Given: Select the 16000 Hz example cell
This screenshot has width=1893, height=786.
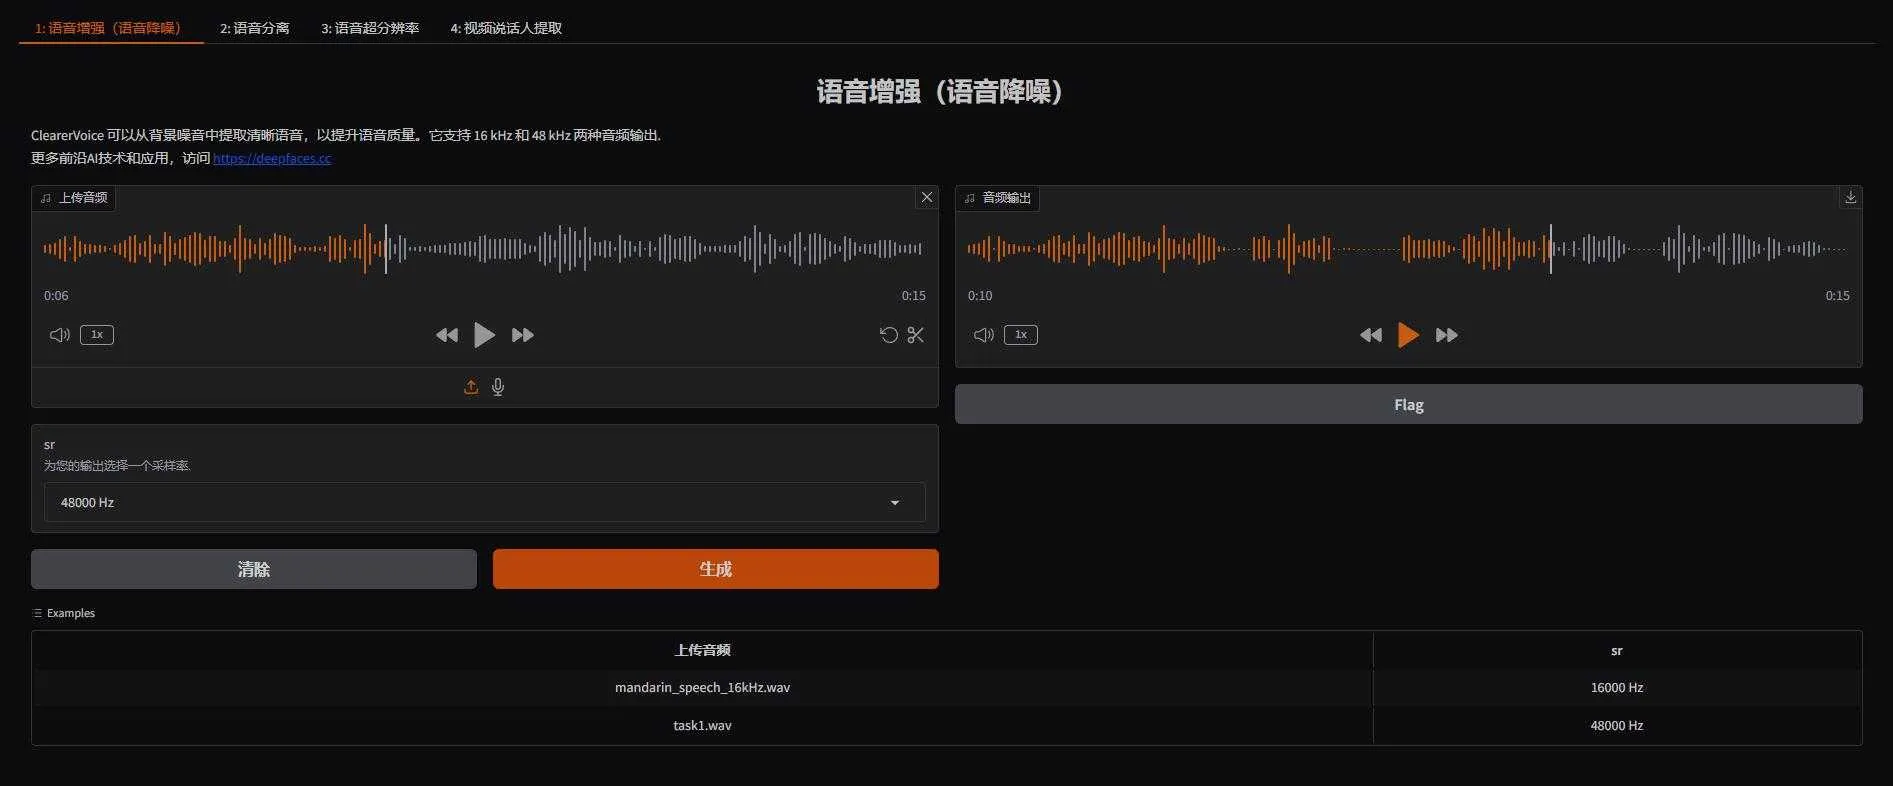Looking at the screenshot, I should pyautogui.click(x=1617, y=688).
